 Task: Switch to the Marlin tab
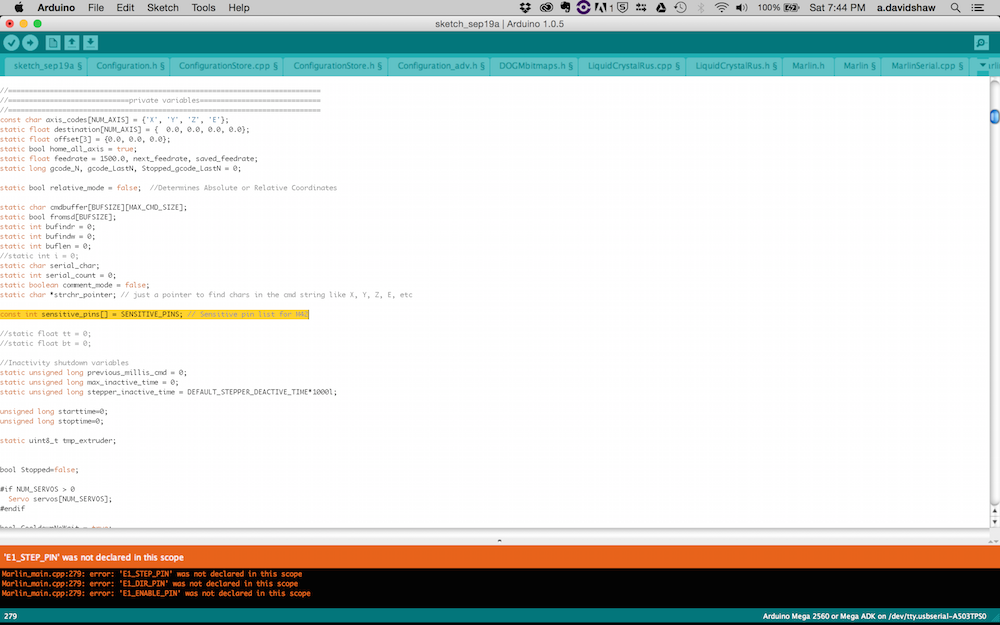(858, 66)
